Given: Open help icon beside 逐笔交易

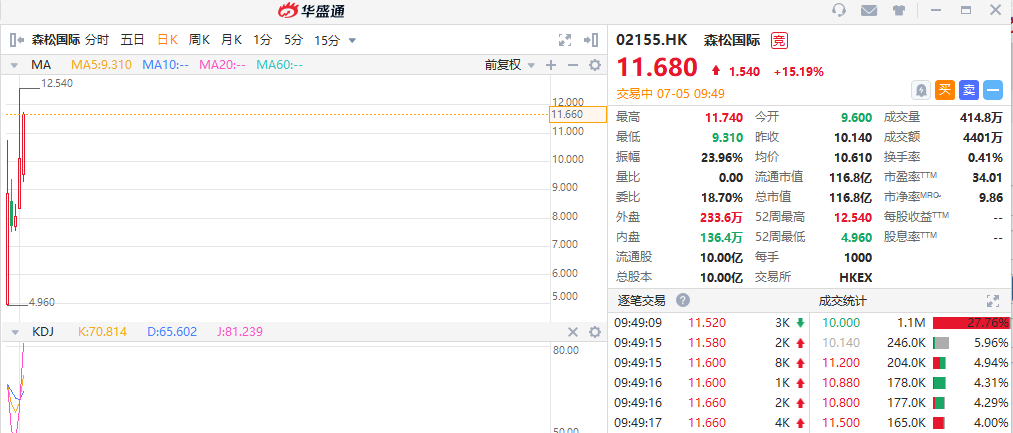Looking at the screenshot, I should coord(682,301).
